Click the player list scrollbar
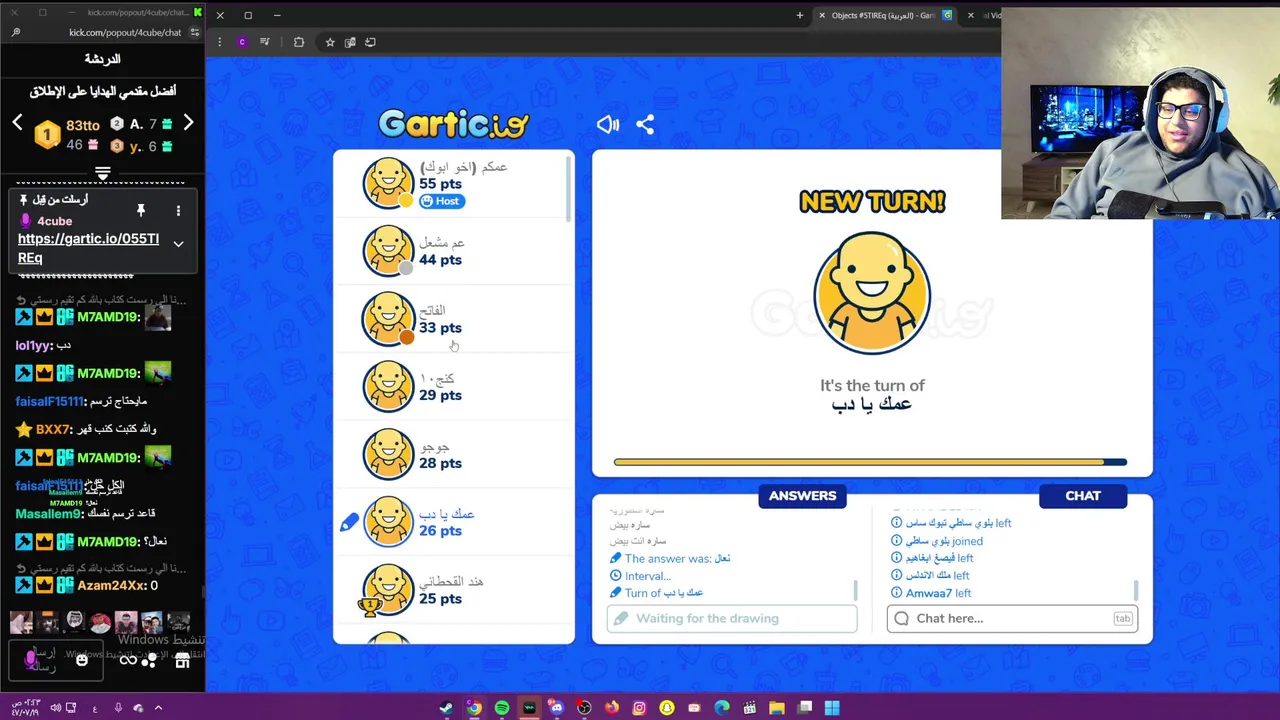This screenshot has width=1280, height=720. [569, 190]
